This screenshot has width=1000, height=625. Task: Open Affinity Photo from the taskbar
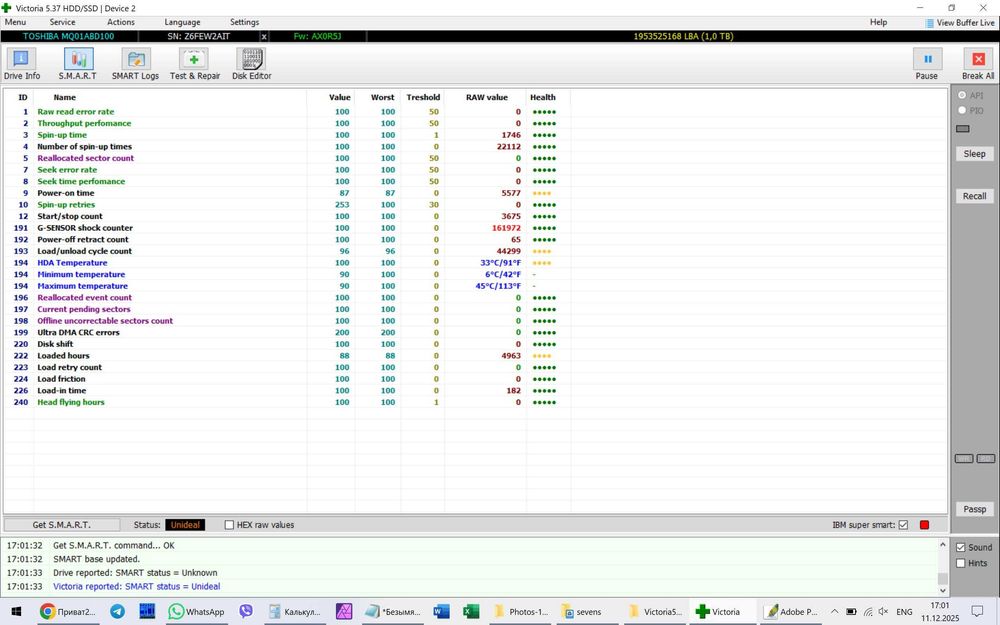pos(344,612)
